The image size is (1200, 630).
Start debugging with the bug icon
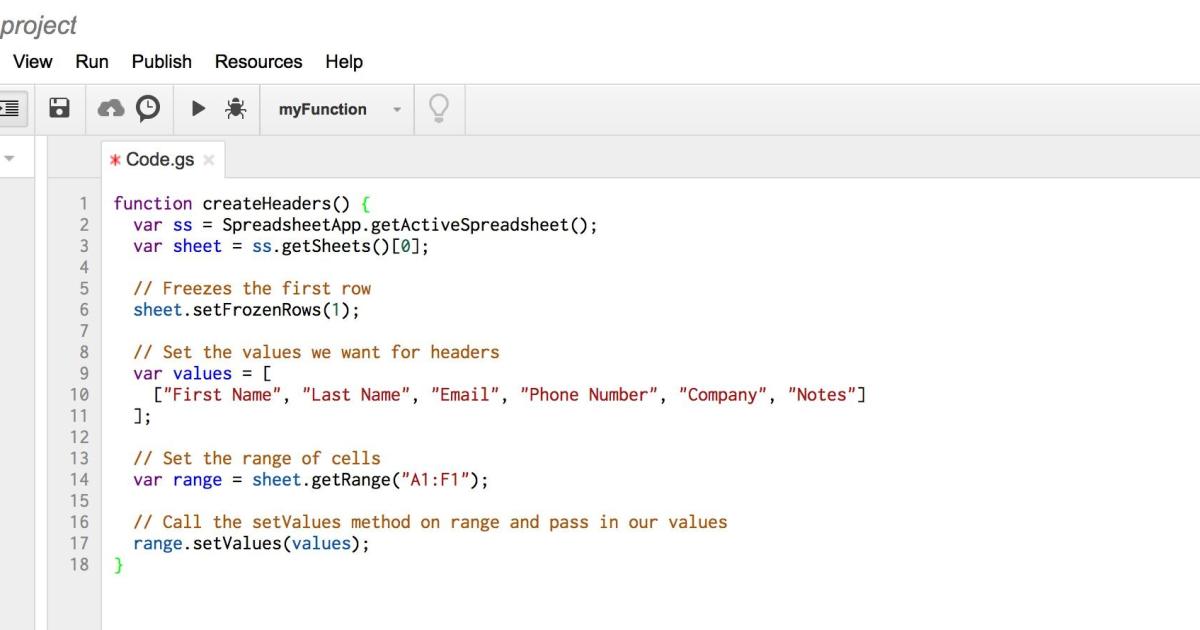click(x=236, y=108)
